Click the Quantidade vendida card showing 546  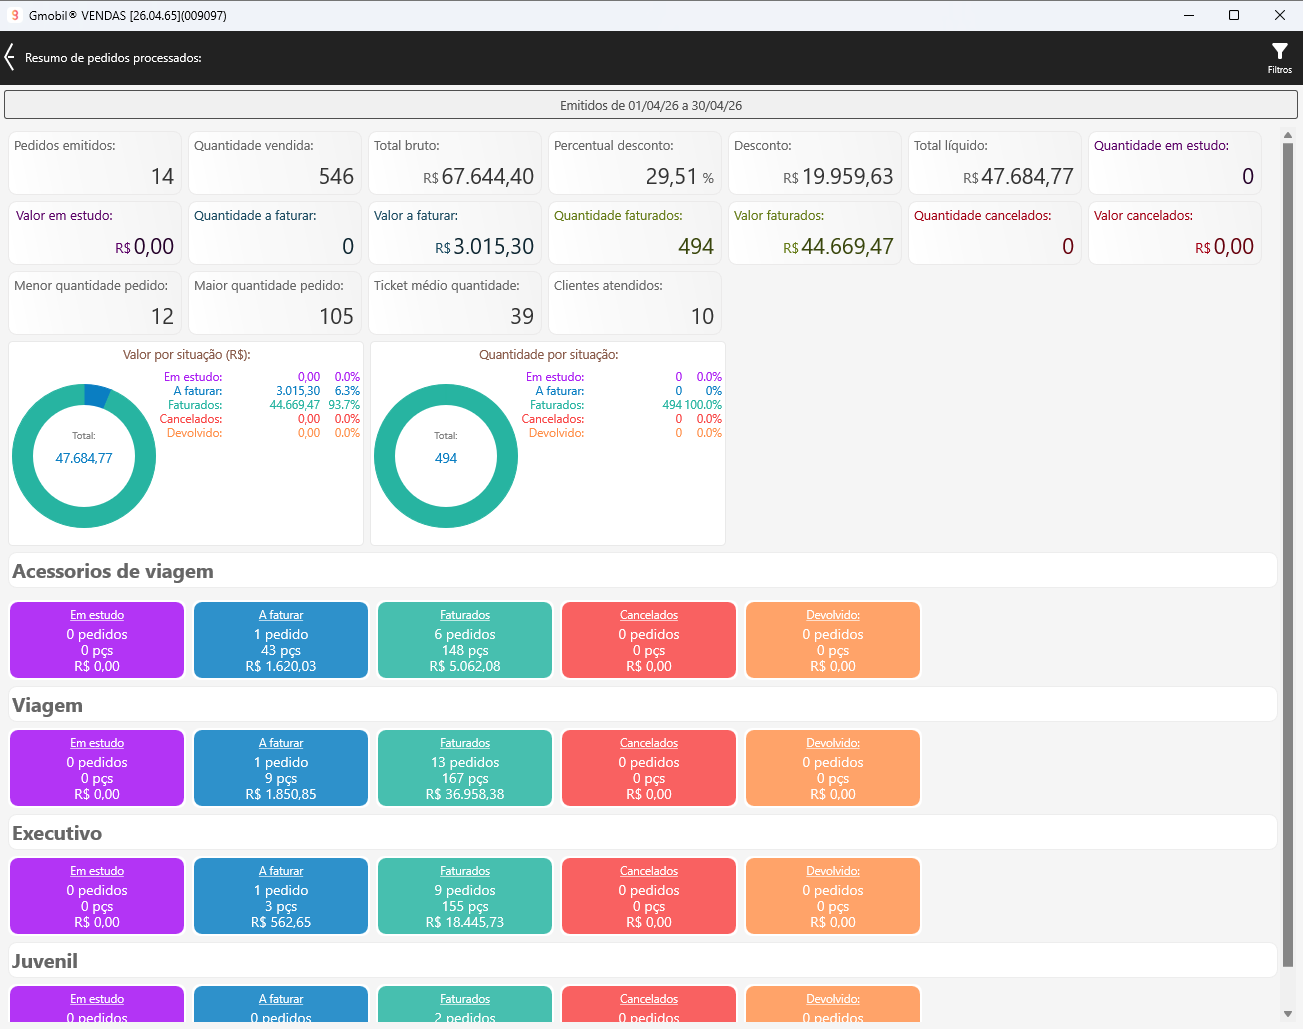pos(275,163)
